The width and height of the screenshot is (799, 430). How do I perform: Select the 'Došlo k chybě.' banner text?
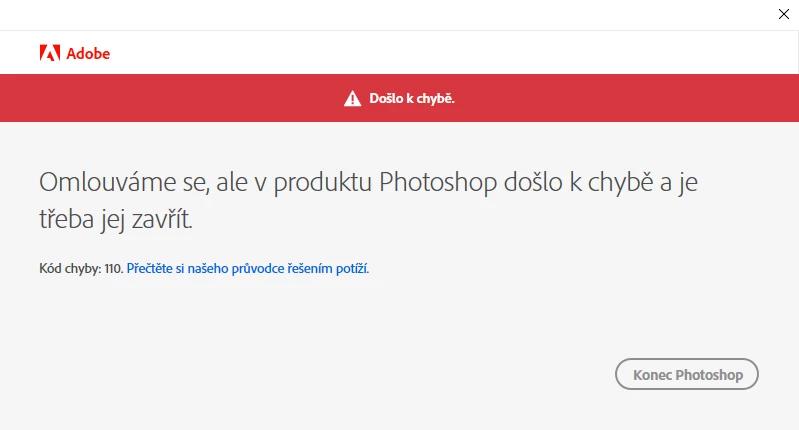412,98
